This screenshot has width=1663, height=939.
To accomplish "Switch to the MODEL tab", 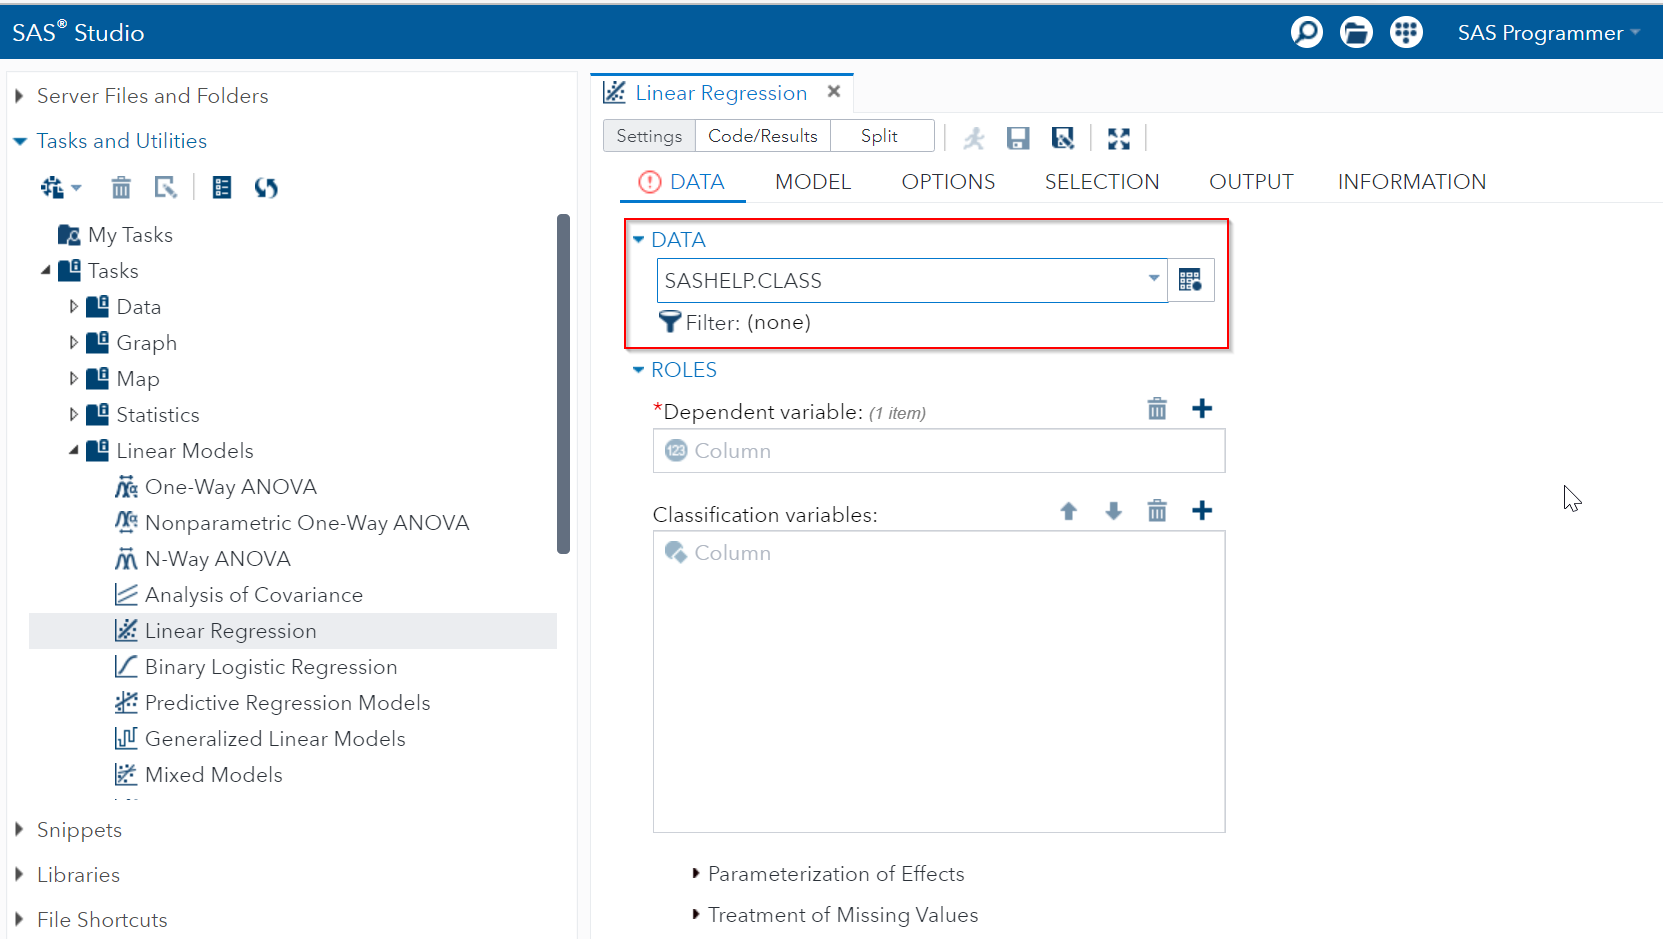I will pyautogui.click(x=812, y=182).
